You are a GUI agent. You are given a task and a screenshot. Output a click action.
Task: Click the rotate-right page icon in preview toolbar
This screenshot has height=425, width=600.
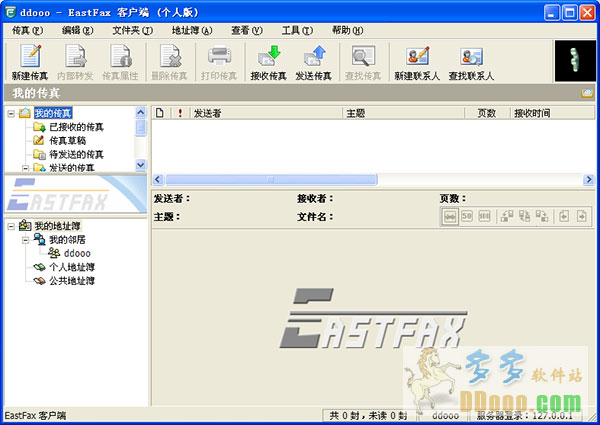pyautogui.click(x=542, y=216)
